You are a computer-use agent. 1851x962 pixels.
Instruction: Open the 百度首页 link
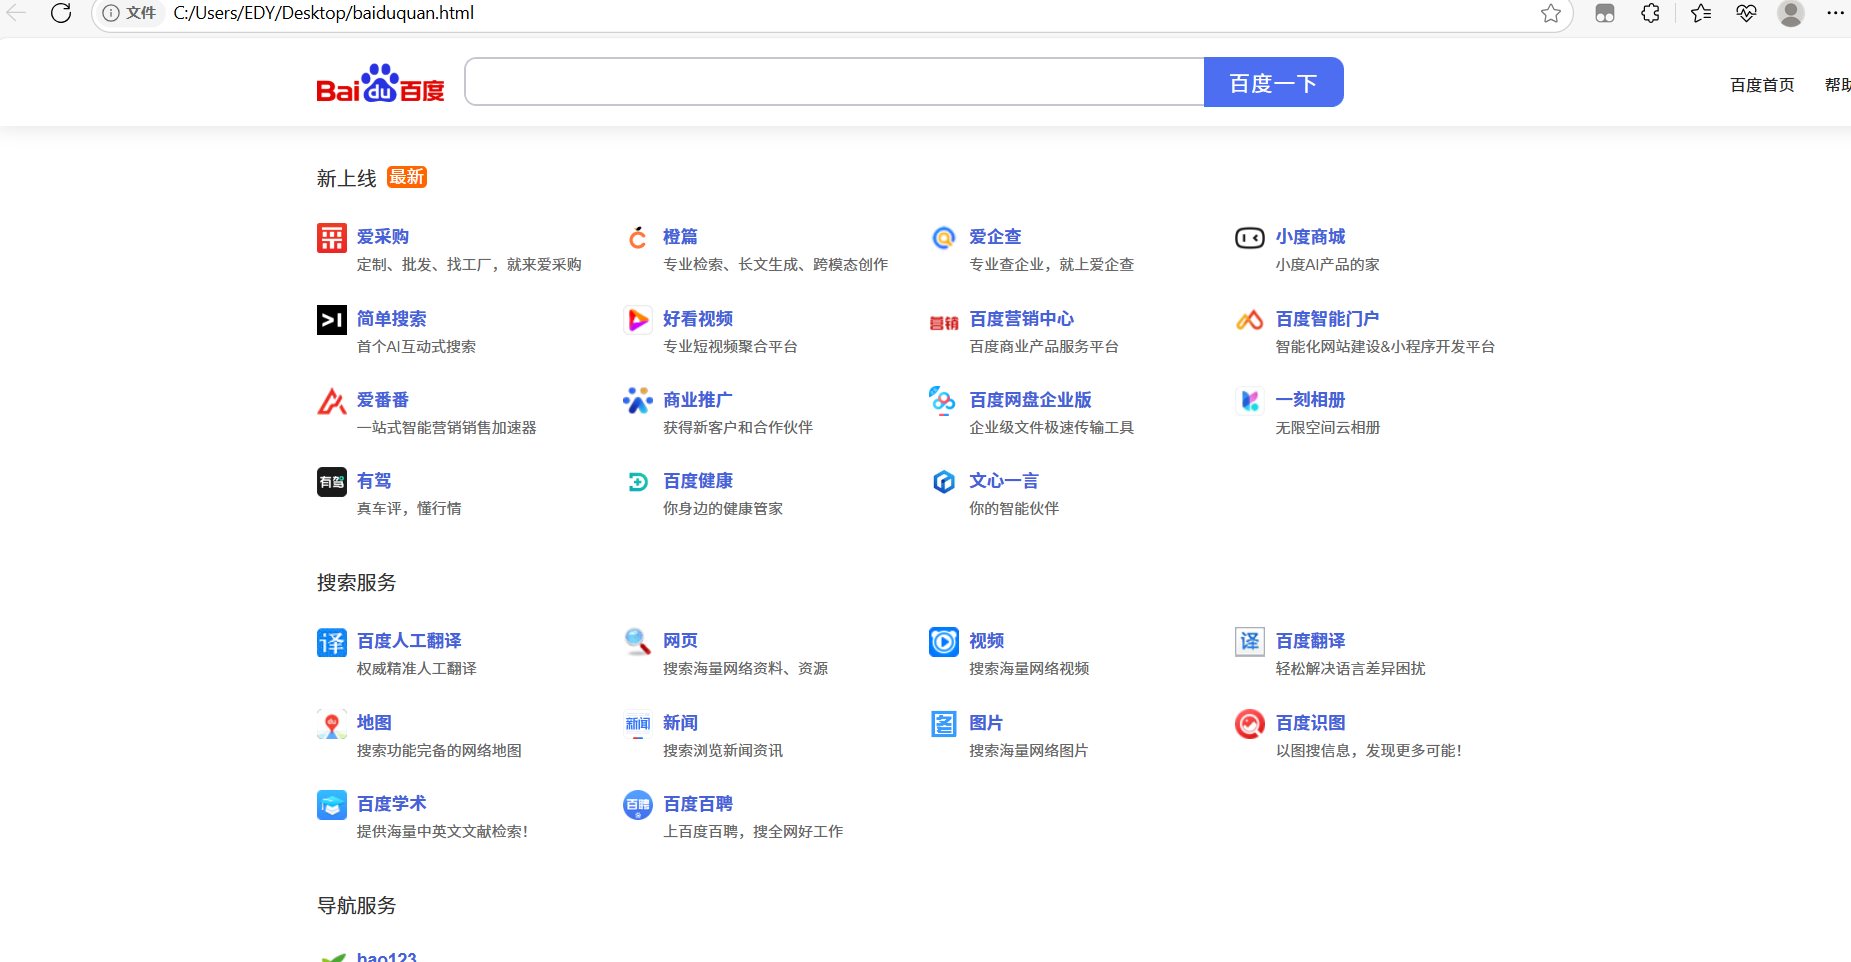coord(1762,85)
